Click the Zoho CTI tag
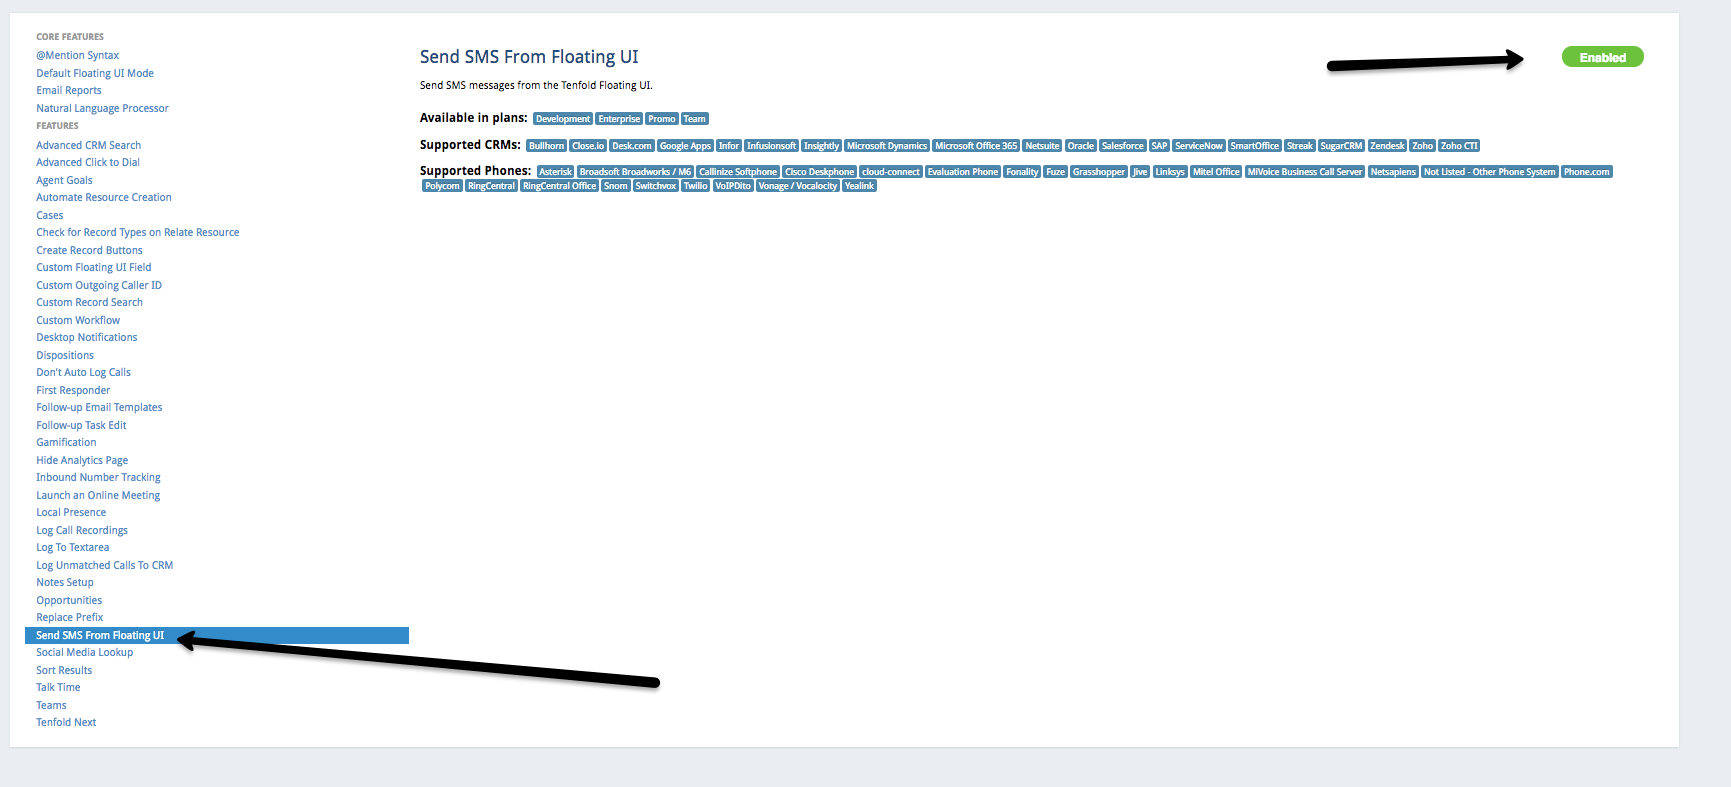The height and width of the screenshot is (787, 1731). (1459, 146)
